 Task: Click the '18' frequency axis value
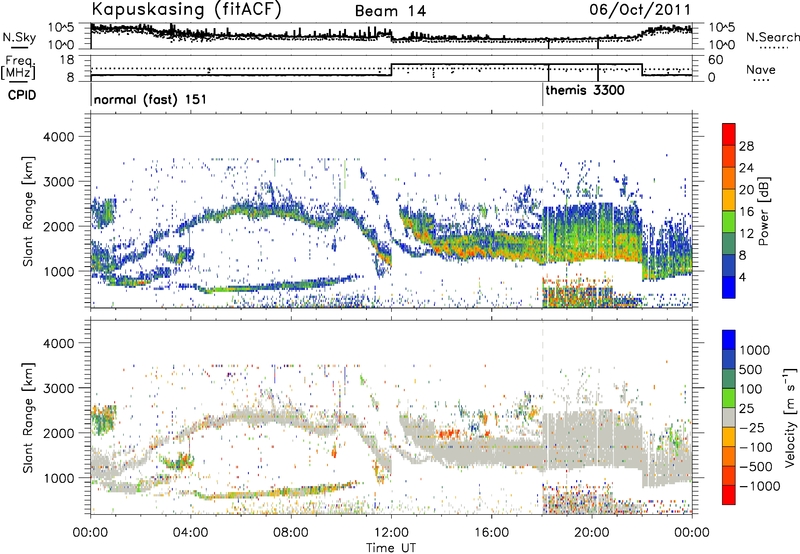click(x=67, y=59)
